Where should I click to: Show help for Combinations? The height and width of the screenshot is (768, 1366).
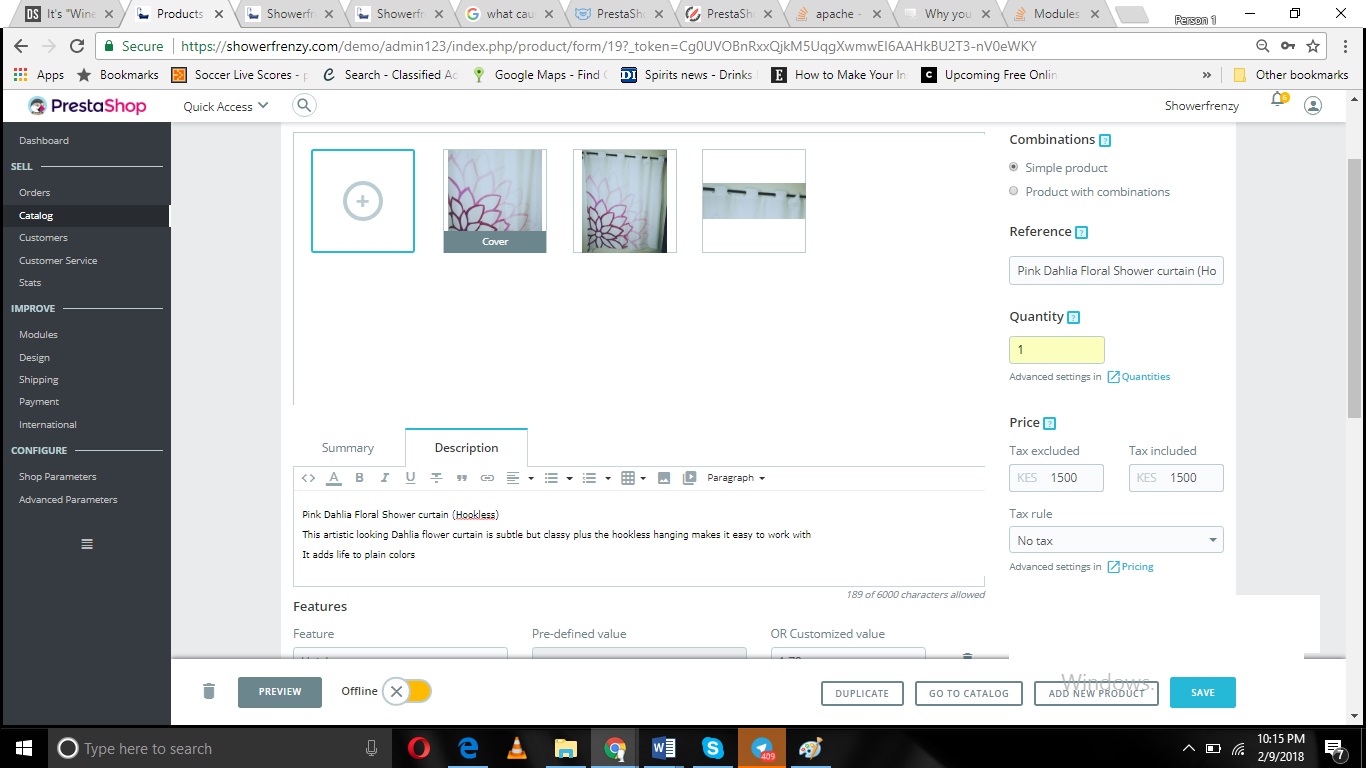click(1105, 141)
